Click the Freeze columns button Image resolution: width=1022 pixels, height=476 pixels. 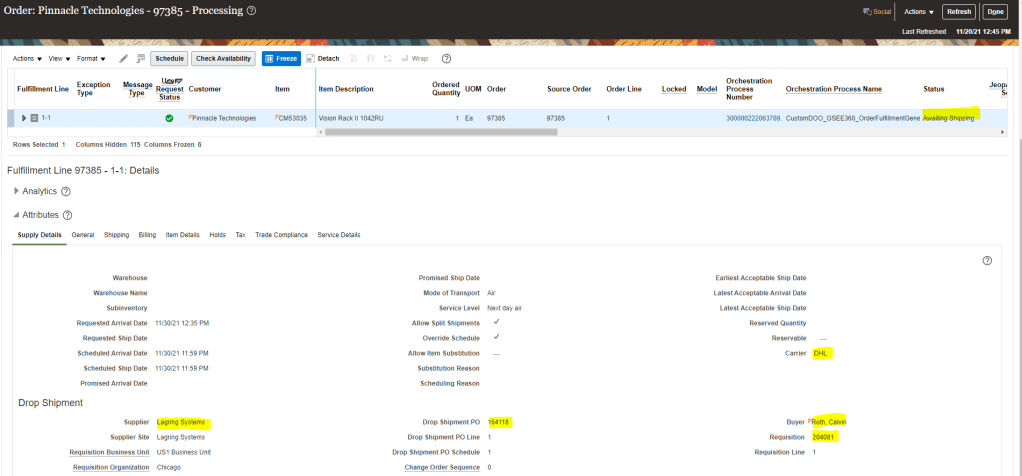pyautogui.click(x=281, y=59)
